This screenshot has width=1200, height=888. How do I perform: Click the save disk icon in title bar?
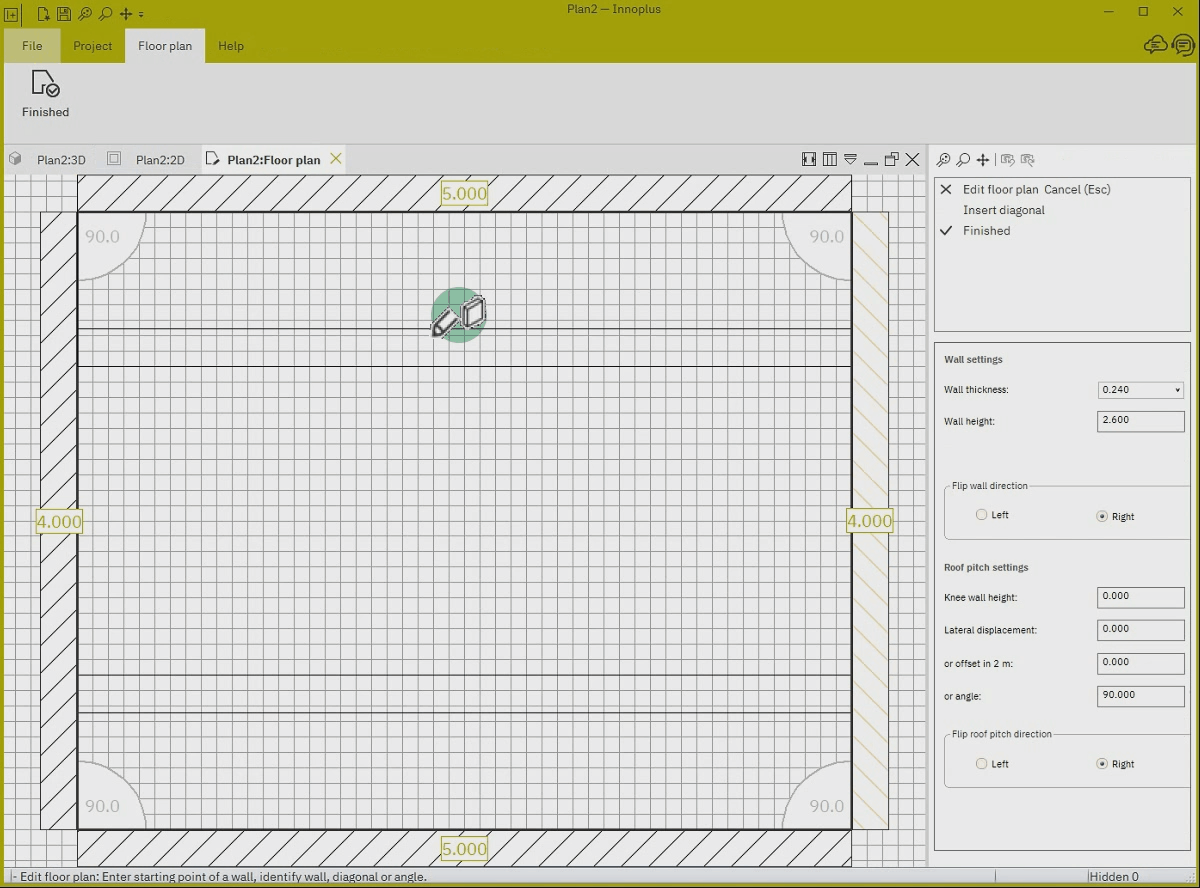pos(64,14)
